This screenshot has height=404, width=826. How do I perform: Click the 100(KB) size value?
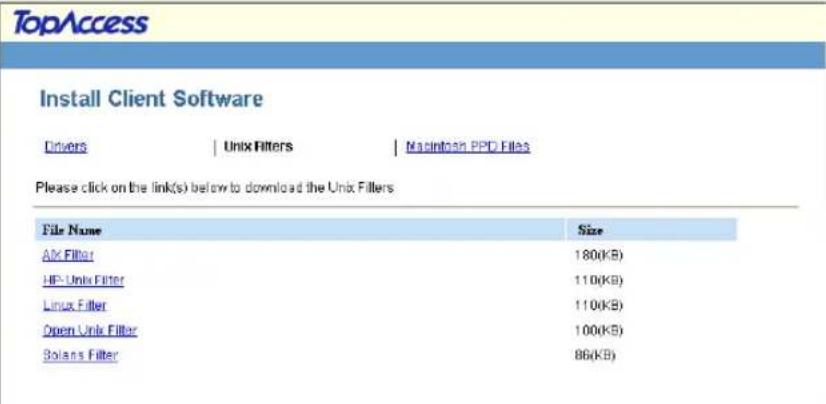point(598,331)
